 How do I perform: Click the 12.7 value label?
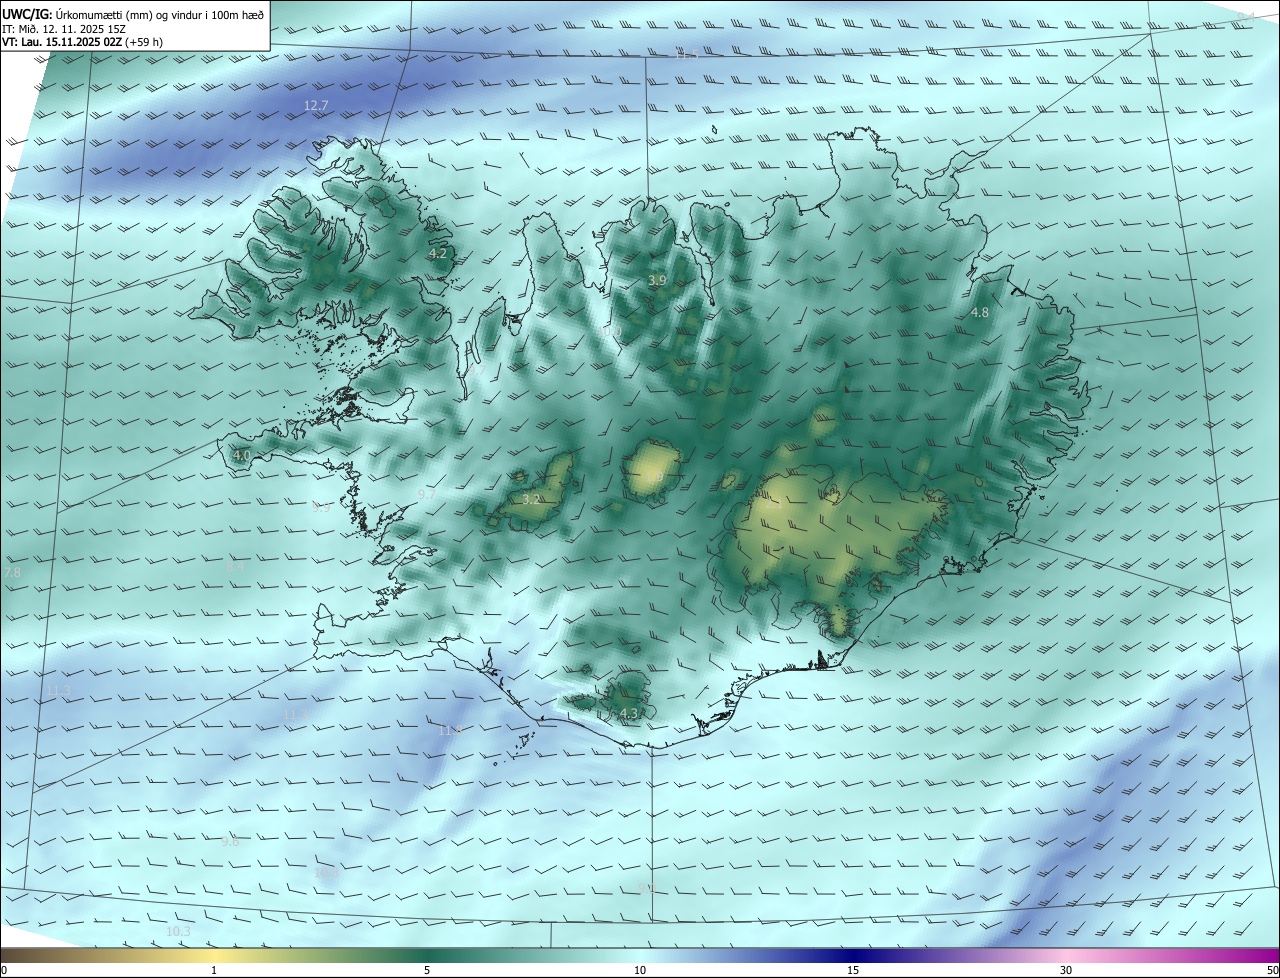click(x=316, y=105)
